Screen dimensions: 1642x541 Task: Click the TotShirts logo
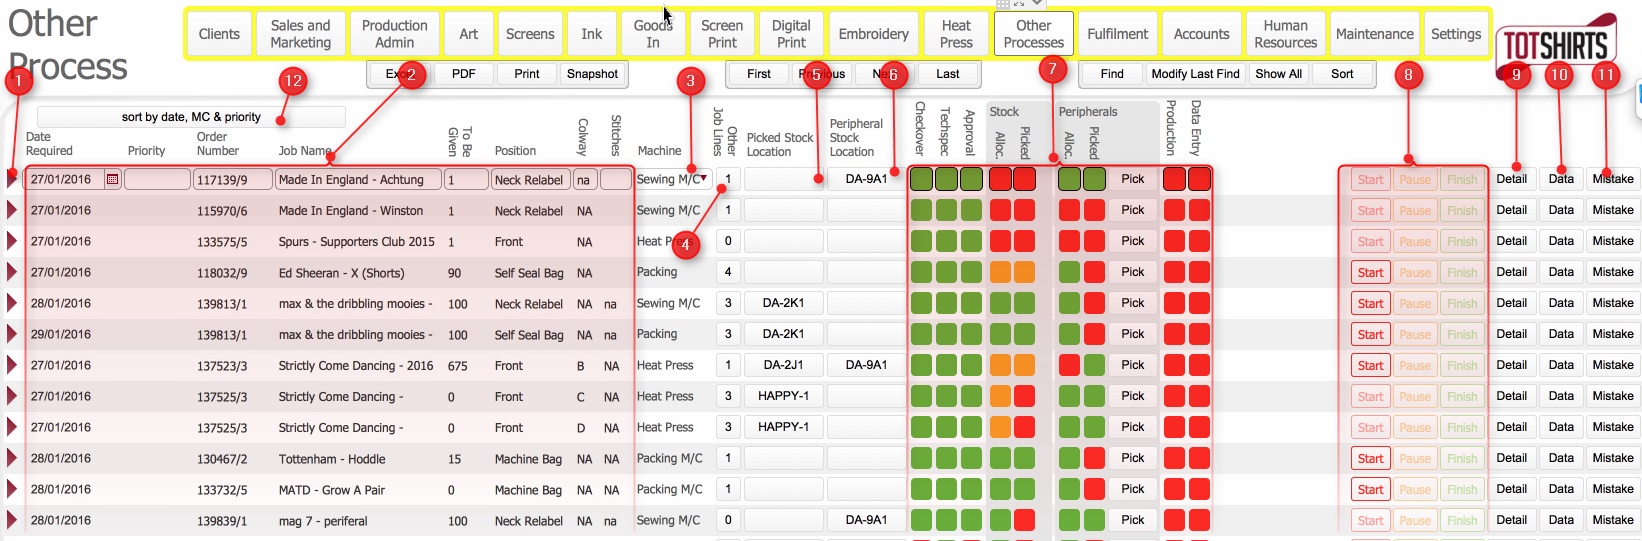(x=1555, y=45)
